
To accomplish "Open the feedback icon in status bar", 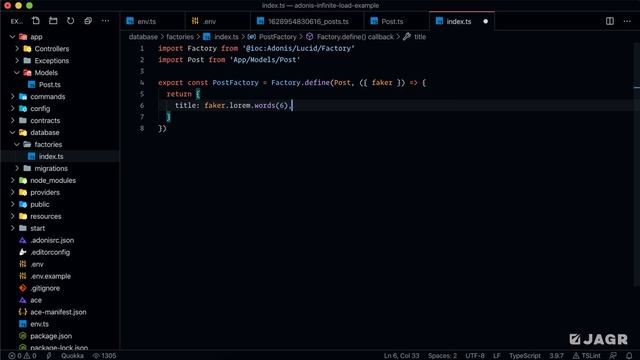I will pyautogui.click(x=613, y=356).
